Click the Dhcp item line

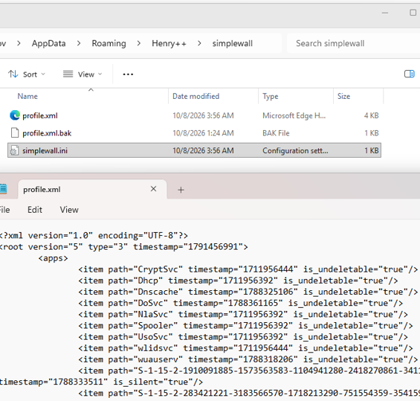click(x=238, y=281)
